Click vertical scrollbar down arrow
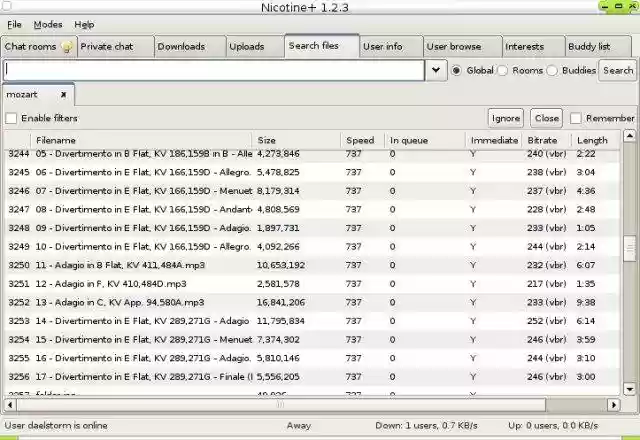This screenshot has width=640, height=440. 629,389
